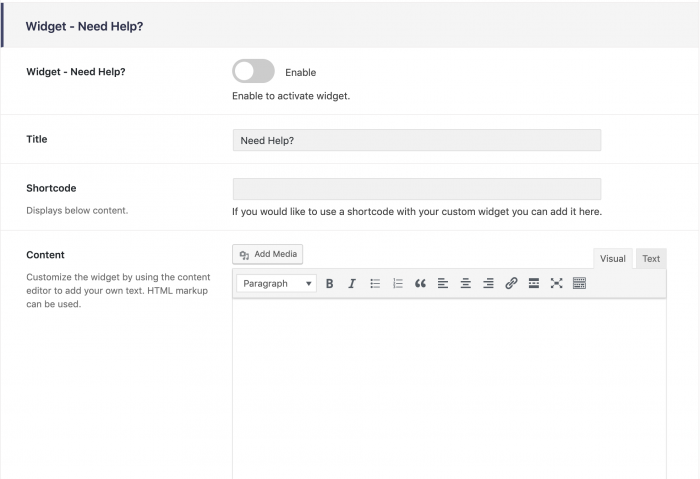Align text right
The height and width of the screenshot is (479, 700).
click(488, 283)
